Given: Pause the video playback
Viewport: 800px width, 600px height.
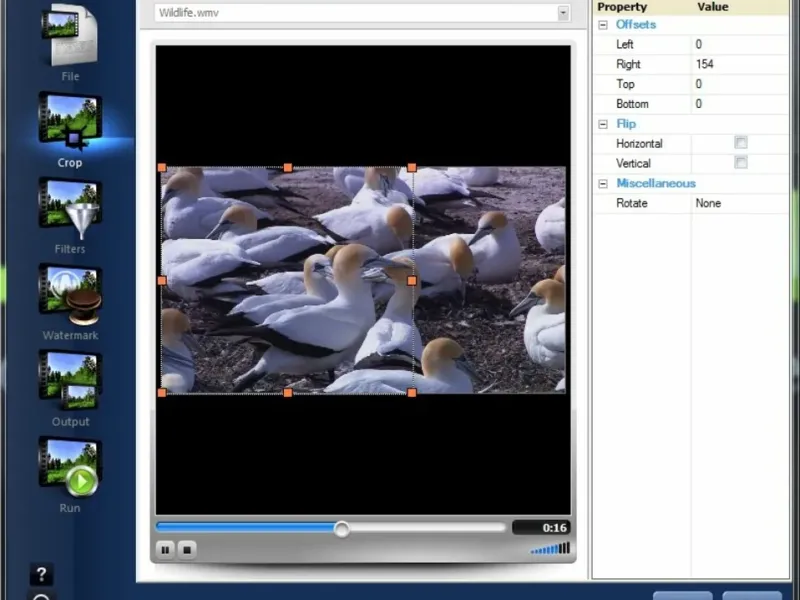Looking at the screenshot, I should (165, 549).
